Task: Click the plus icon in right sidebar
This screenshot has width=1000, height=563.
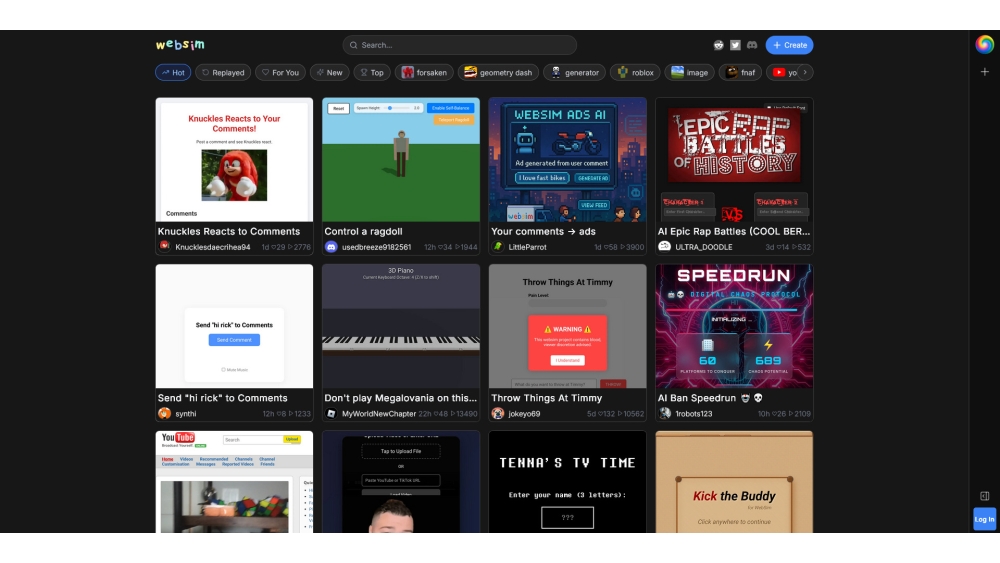Action: pos(985,72)
